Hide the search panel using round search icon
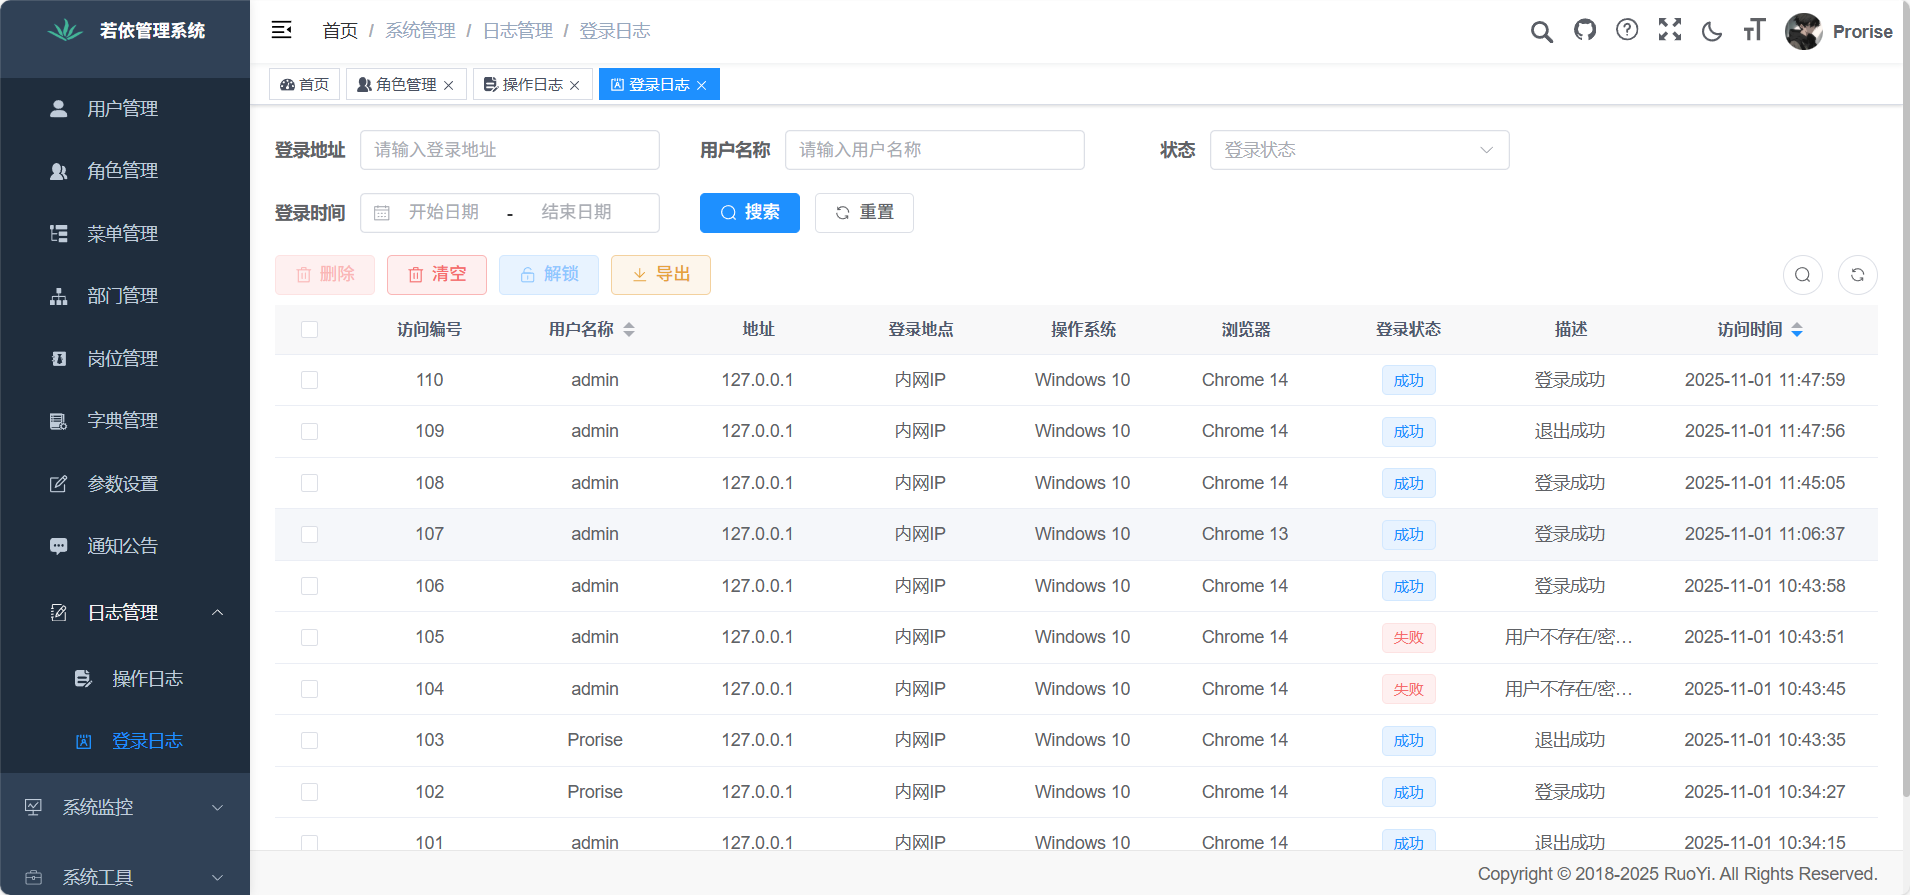1910x895 pixels. click(1802, 275)
